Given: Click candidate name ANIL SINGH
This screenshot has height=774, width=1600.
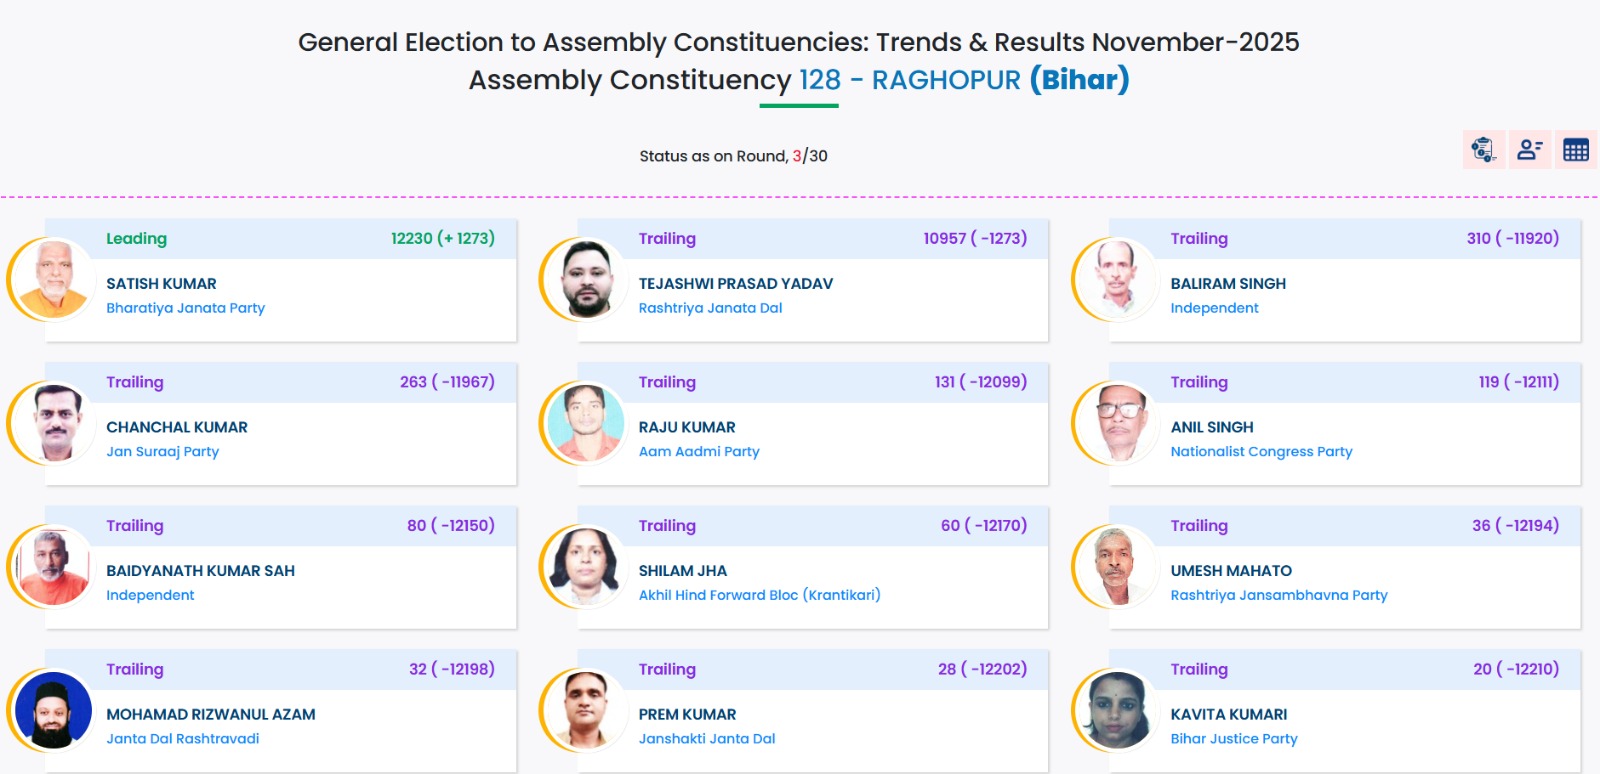Looking at the screenshot, I should click(1211, 427).
